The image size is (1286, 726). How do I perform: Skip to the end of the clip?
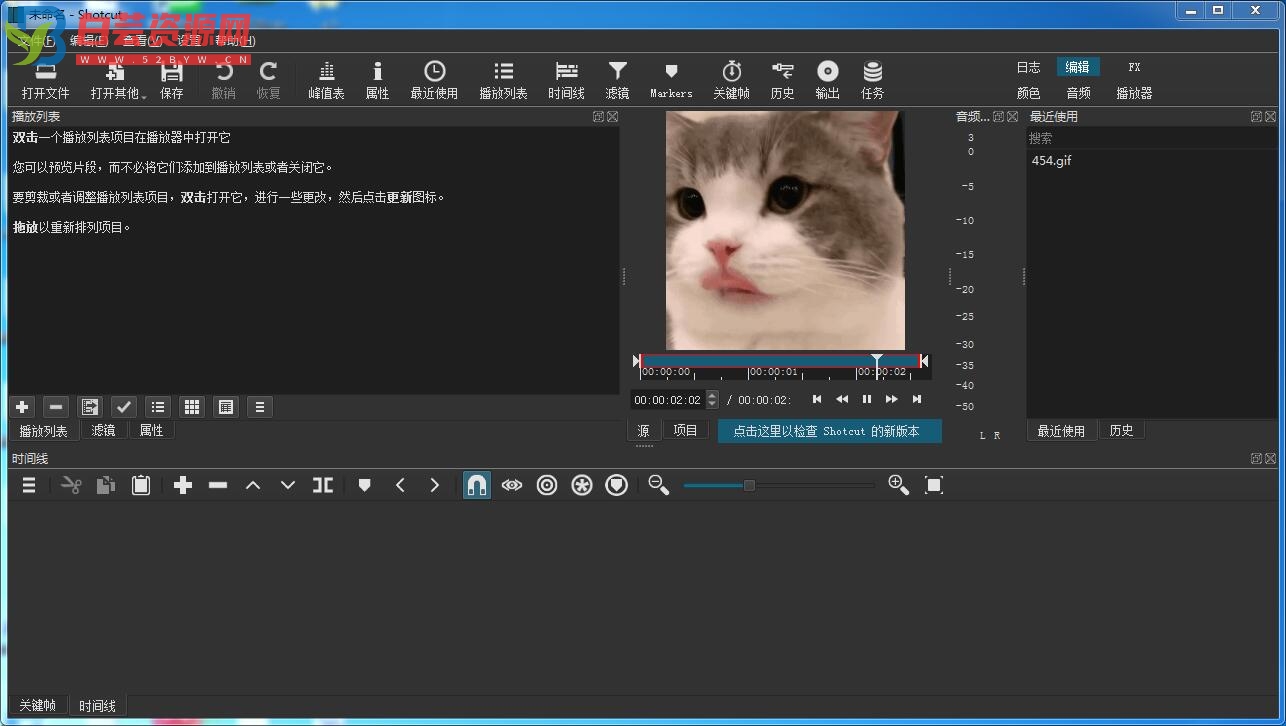tap(917, 399)
